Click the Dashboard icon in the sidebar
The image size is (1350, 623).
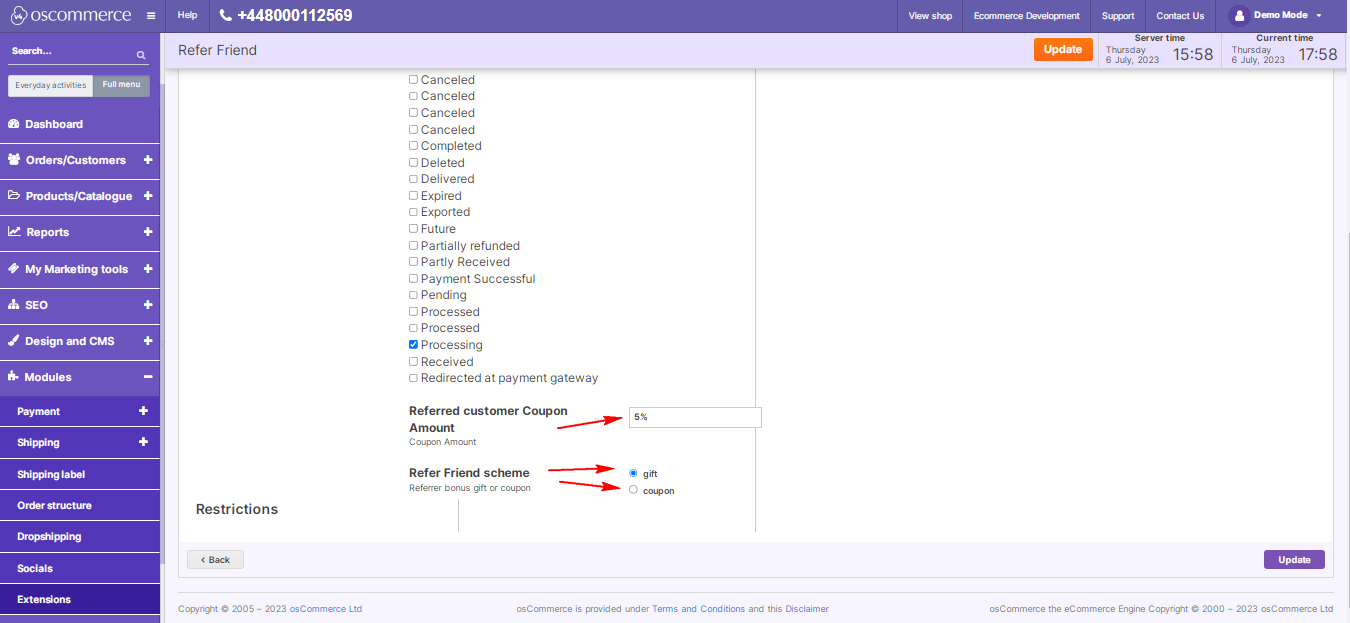(14, 124)
